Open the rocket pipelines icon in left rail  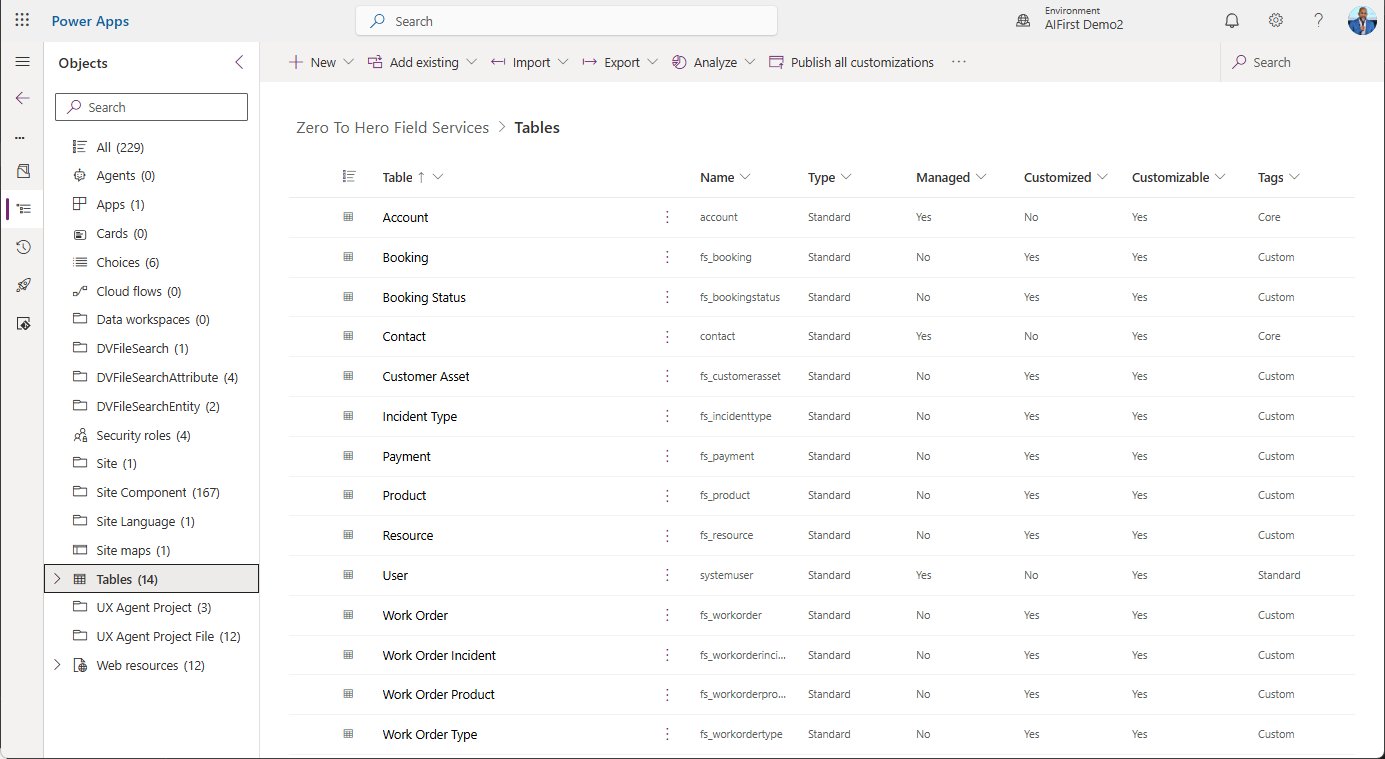[x=23, y=285]
